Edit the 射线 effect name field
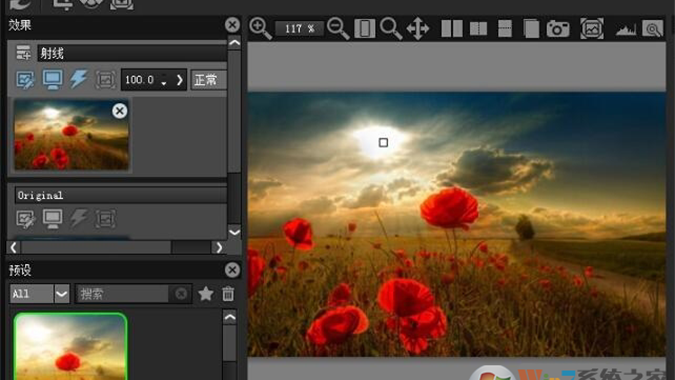The height and width of the screenshot is (380, 675). [x=132, y=53]
